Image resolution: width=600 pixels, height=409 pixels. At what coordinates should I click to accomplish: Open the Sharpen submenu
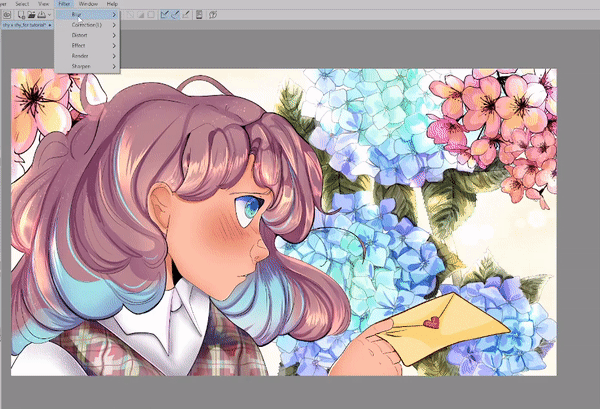(x=87, y=66)
